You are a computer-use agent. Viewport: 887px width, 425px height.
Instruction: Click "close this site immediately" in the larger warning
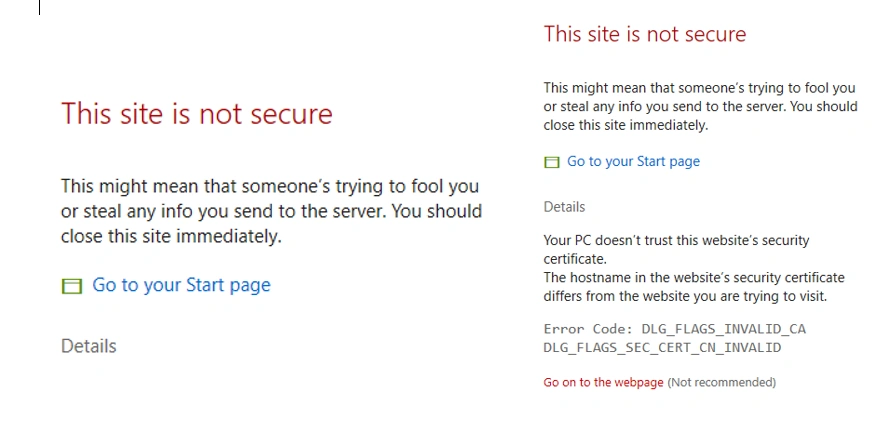pyautogui.click(x=171, y=237)
